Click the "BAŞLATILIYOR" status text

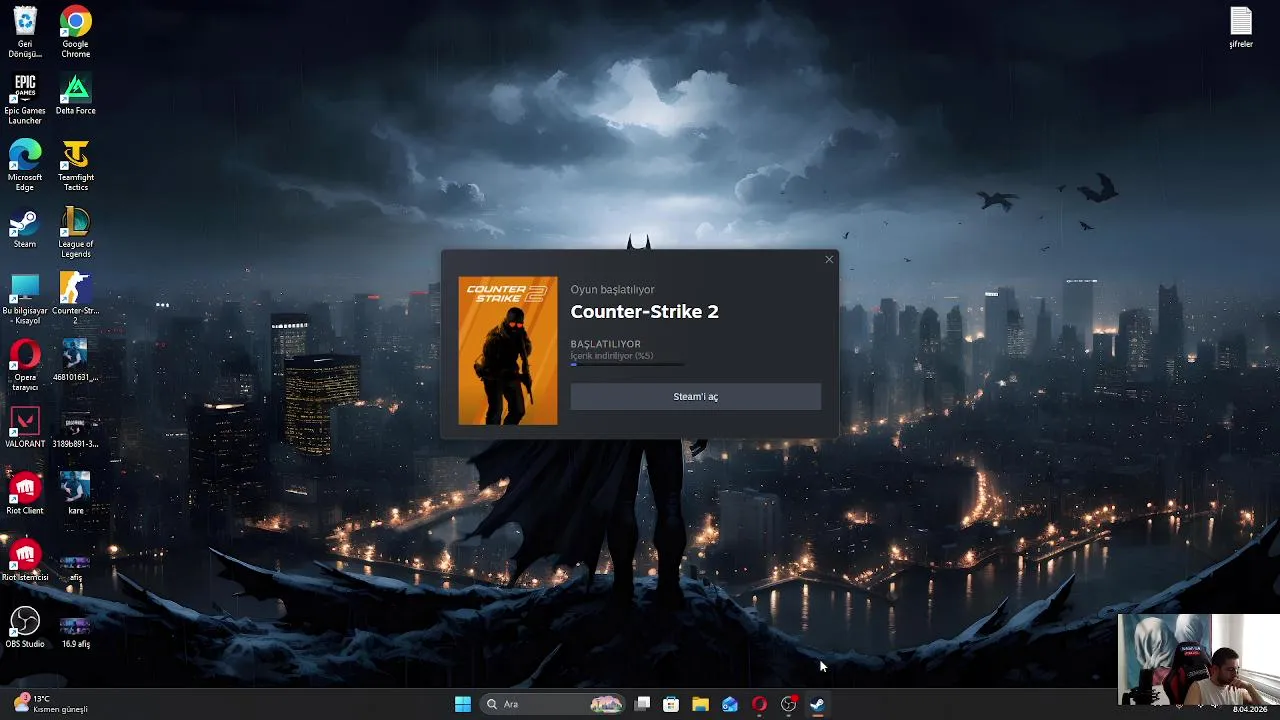[605, 344]
